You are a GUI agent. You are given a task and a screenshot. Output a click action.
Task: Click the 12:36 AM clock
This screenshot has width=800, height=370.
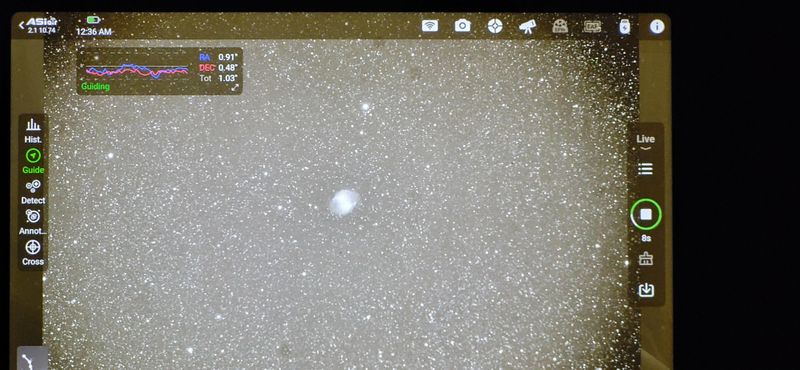pyautogui.click(x=93, y=32)
